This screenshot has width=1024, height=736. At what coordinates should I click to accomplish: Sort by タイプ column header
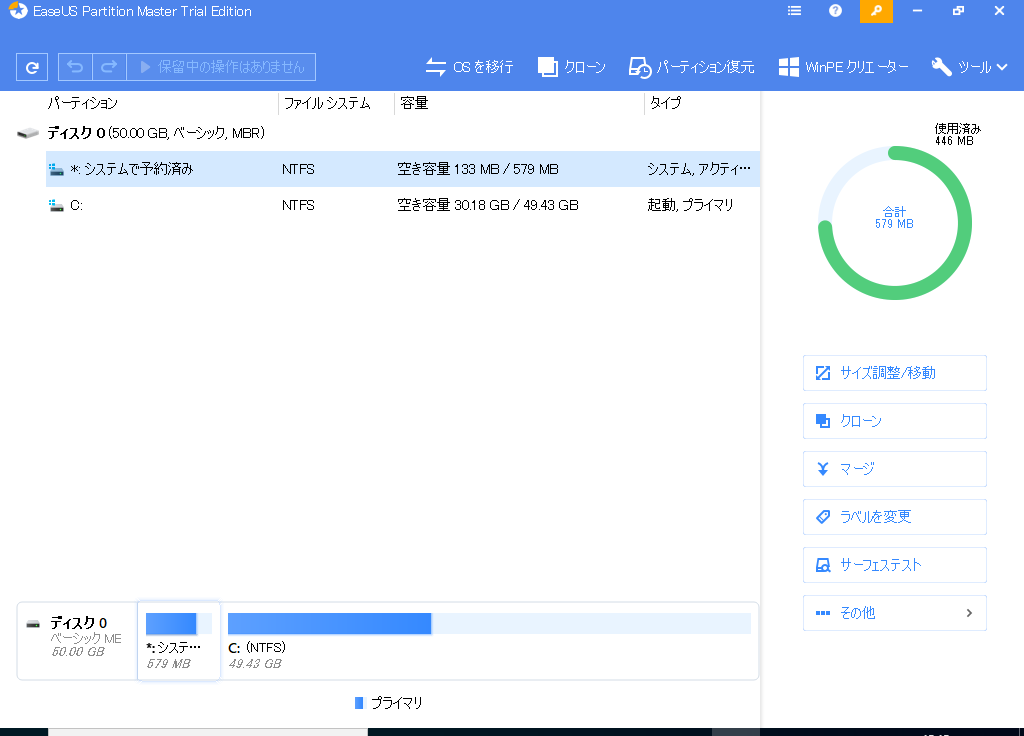pos(665,103)
